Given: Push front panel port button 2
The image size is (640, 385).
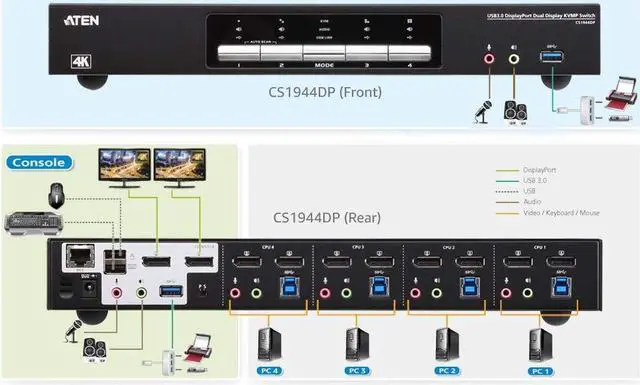Looking at the screenshot, I should pos(282,53).
